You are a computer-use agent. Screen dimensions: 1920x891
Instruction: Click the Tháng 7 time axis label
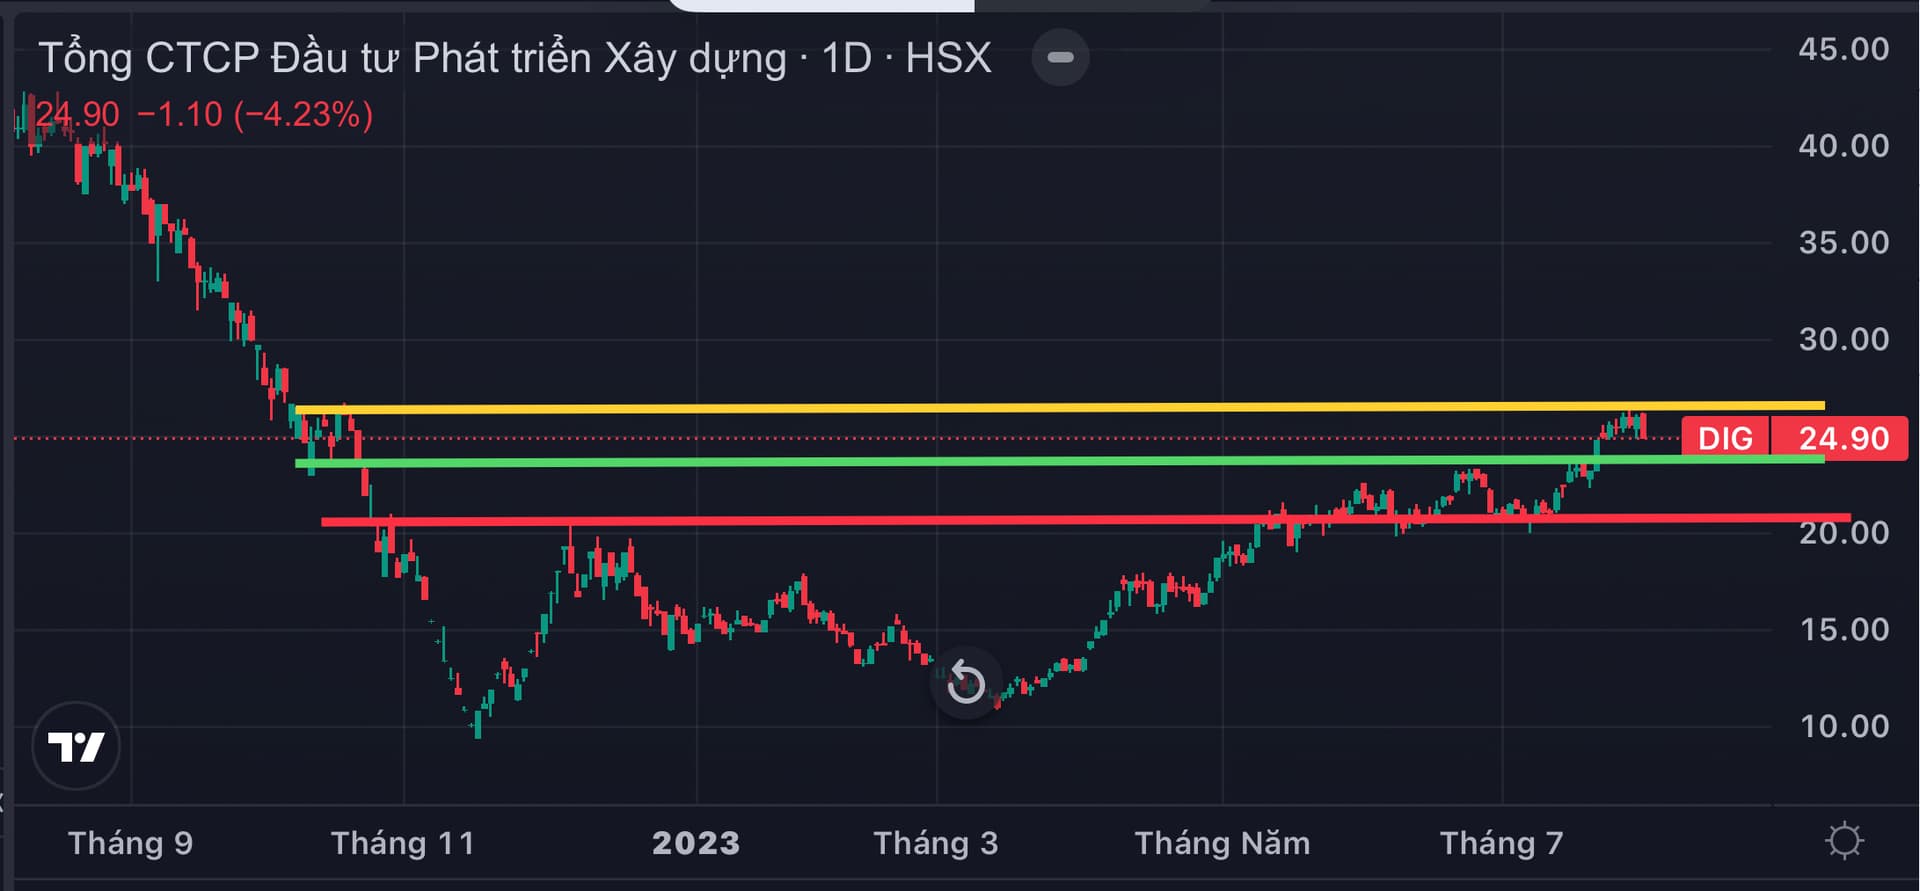pyautogui.click(x=1501, y=843)
